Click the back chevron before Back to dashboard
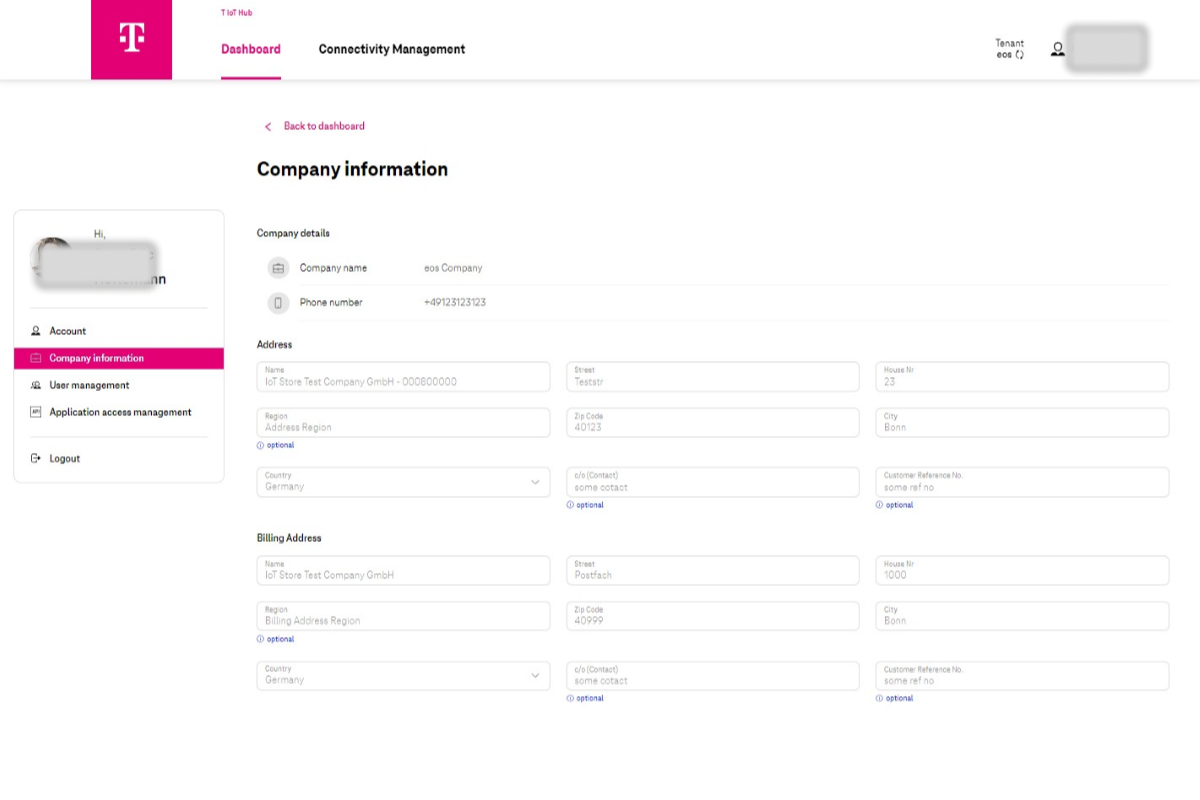The height and width of the screenshot is (800, 1200). pos(267,126)
